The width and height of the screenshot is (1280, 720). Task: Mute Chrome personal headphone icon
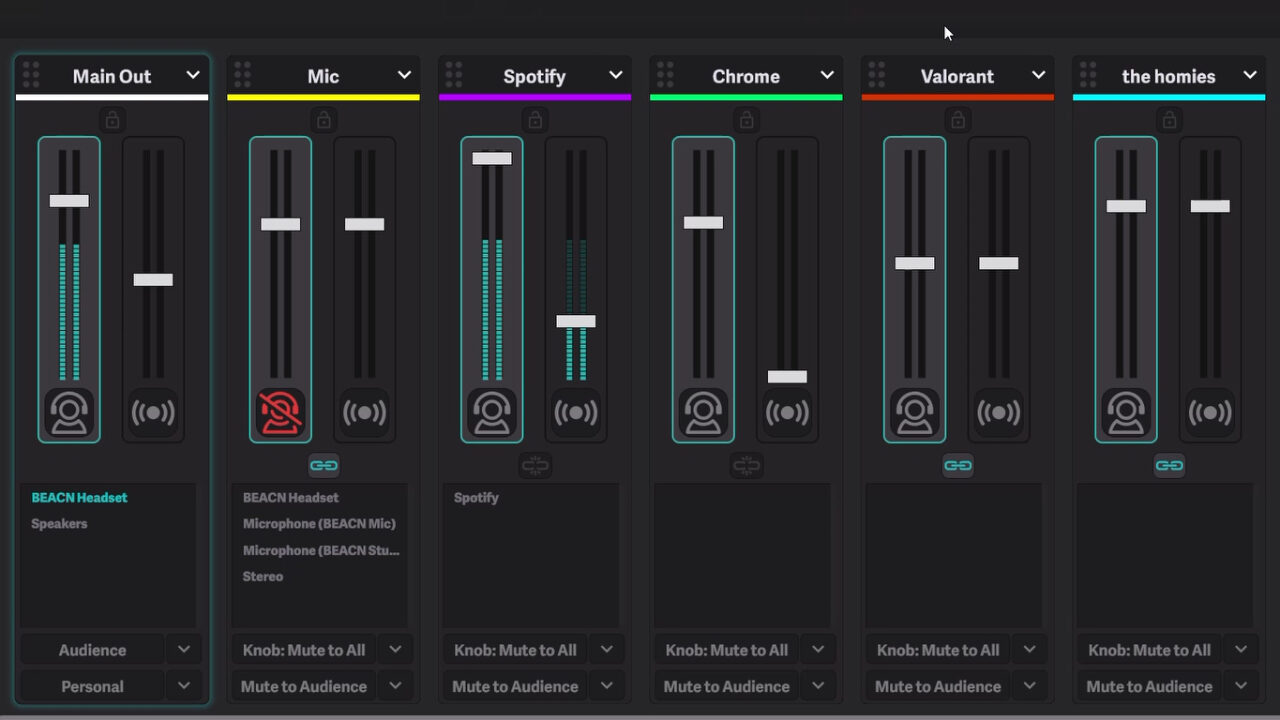click(703, 412)
